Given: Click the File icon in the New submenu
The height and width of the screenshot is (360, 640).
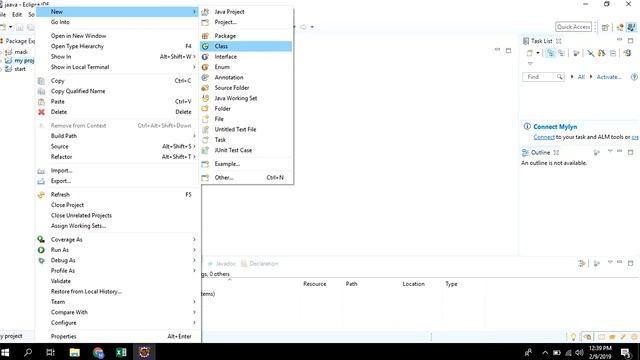Looking at the screenshot, I should tap(205, 119).
